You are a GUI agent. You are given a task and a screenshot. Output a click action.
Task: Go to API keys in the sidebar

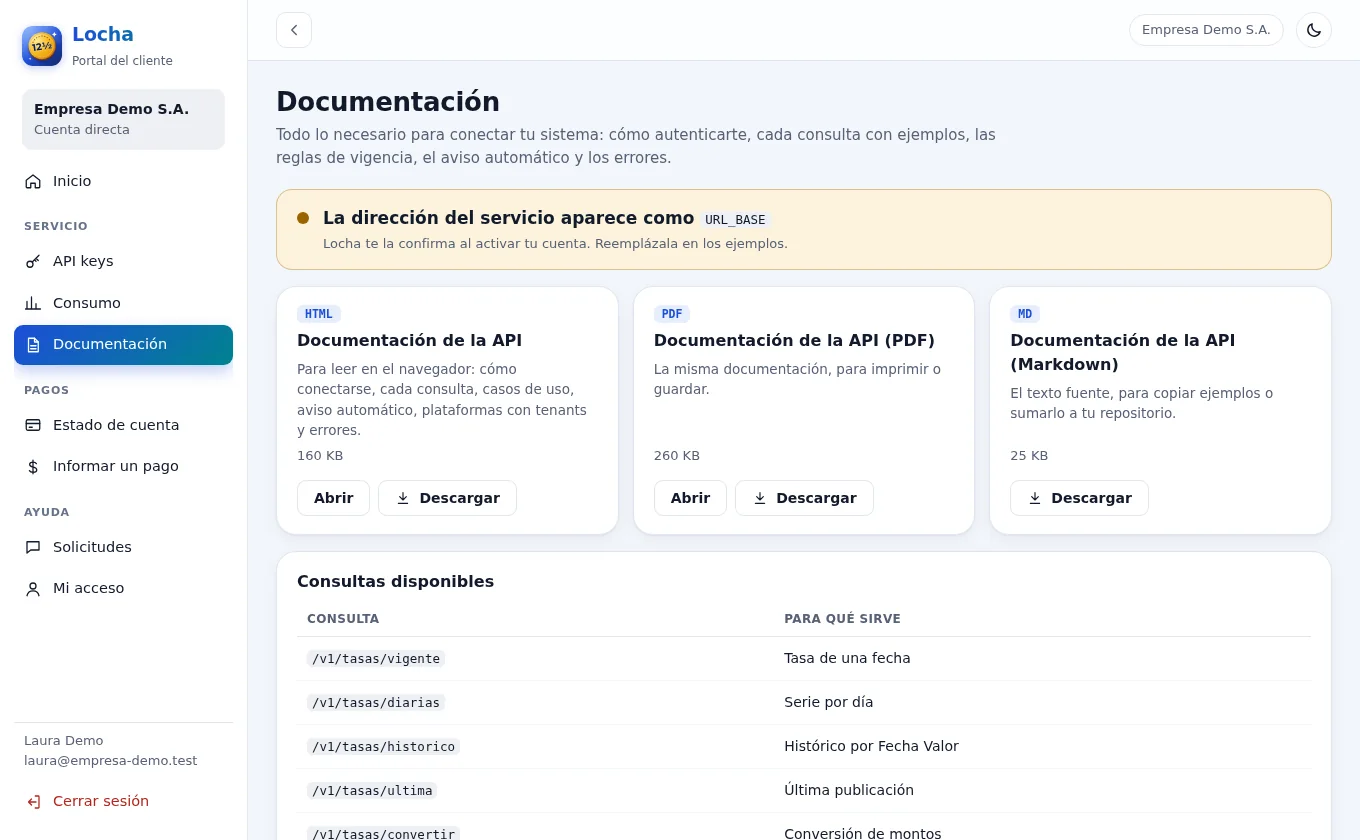click(x=123, y=261)
